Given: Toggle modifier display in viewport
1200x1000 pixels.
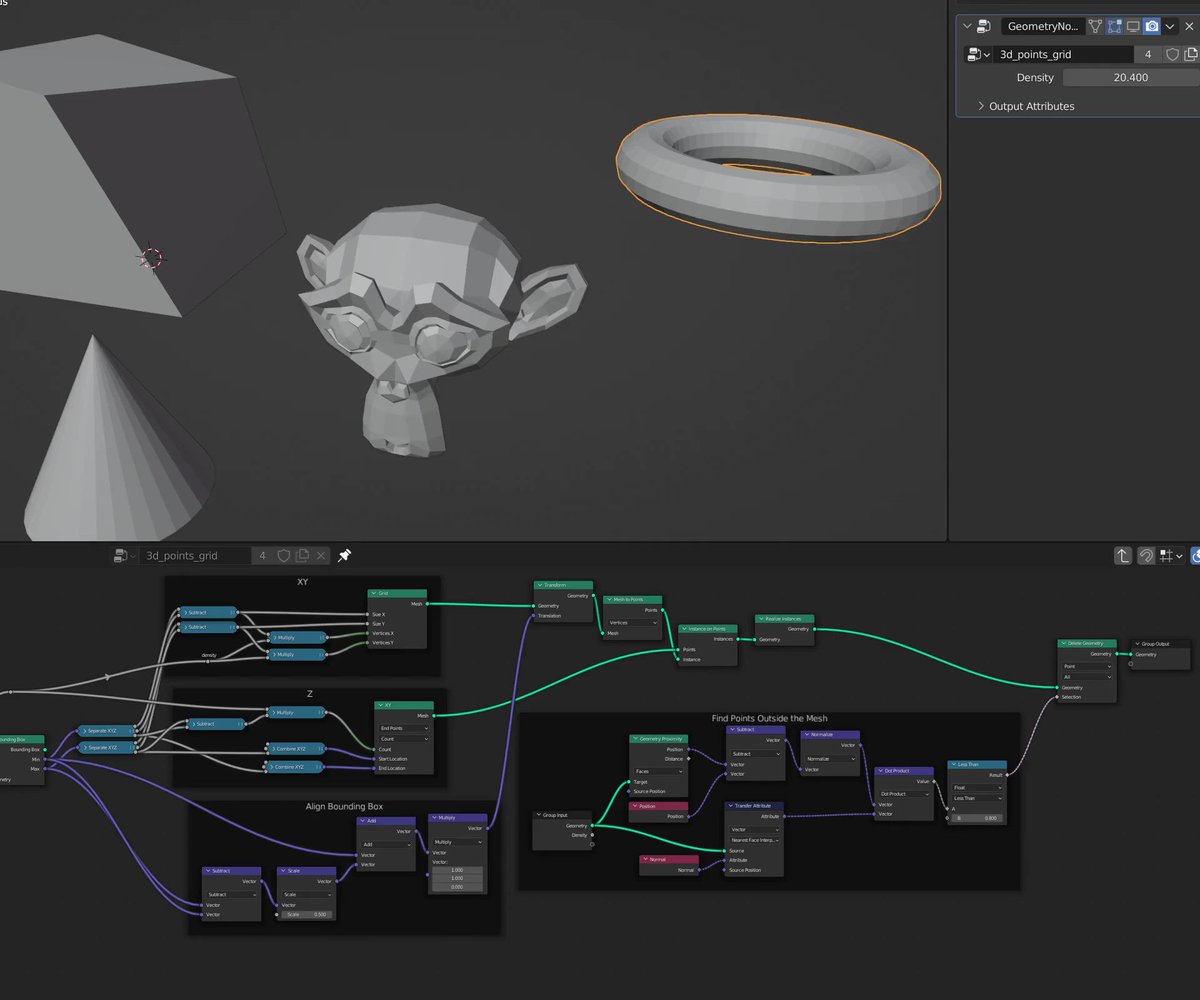Looking at the screenshot, I should (x=1133, y=27).
